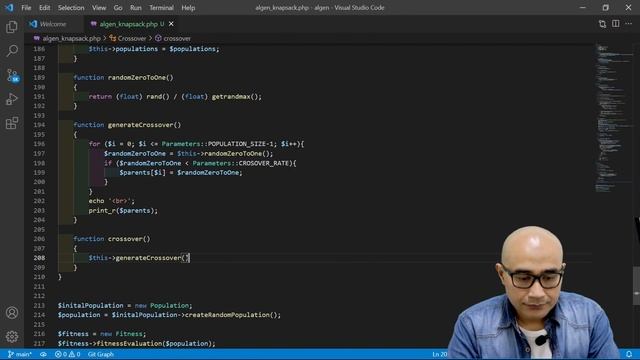Open the Explorer view in activity bar
The width and height of the screenshot is (640, 360).
[x=12, y=27]
